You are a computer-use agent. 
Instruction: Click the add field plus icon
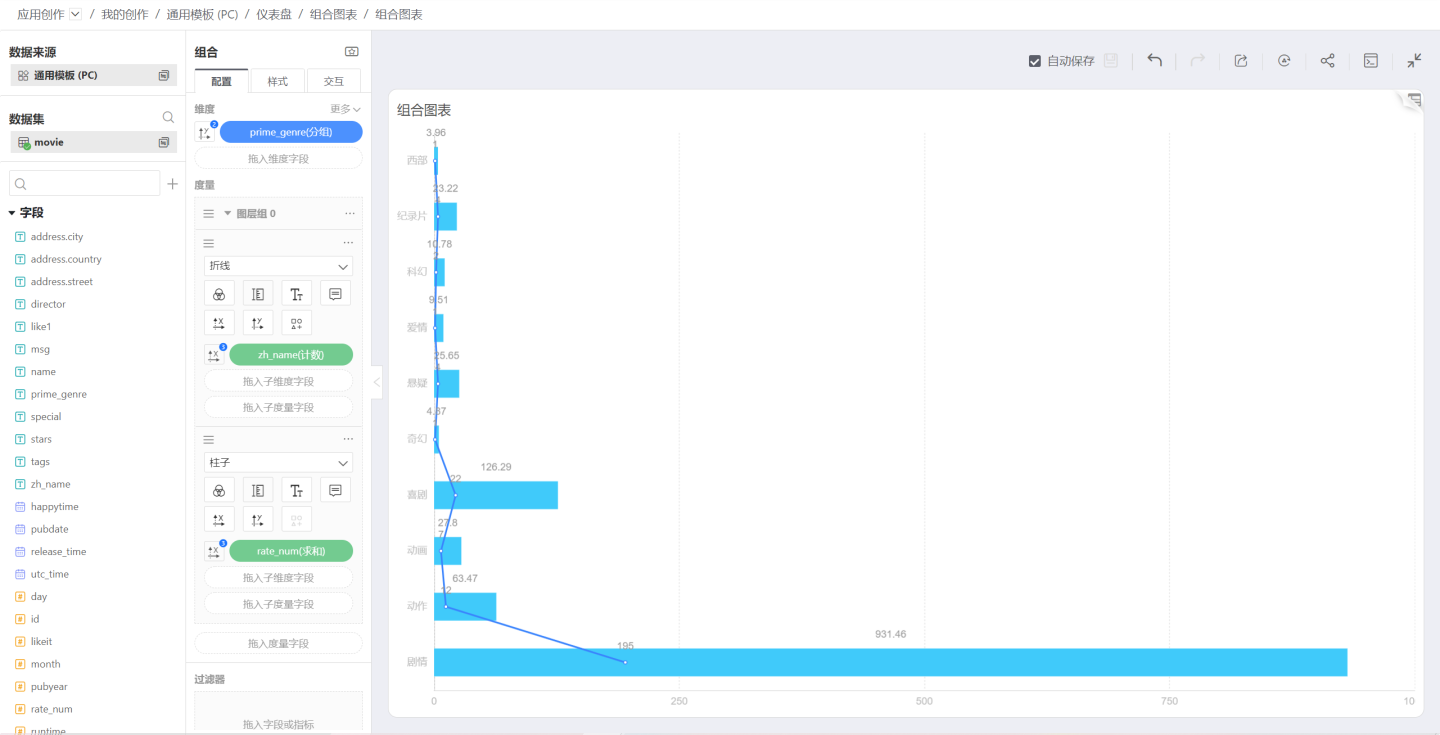click(172, 184)
